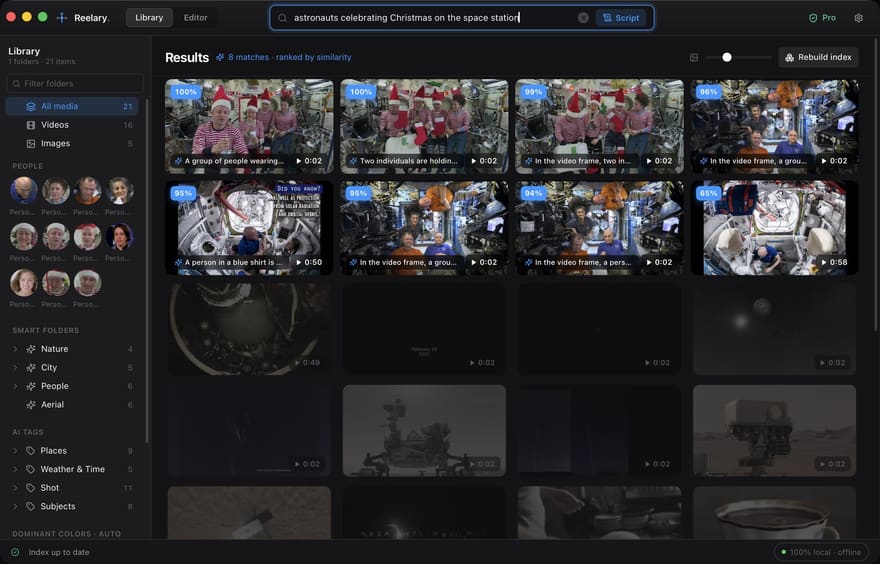Click the Index up to date checkmark icon

(x=15, y=552)
